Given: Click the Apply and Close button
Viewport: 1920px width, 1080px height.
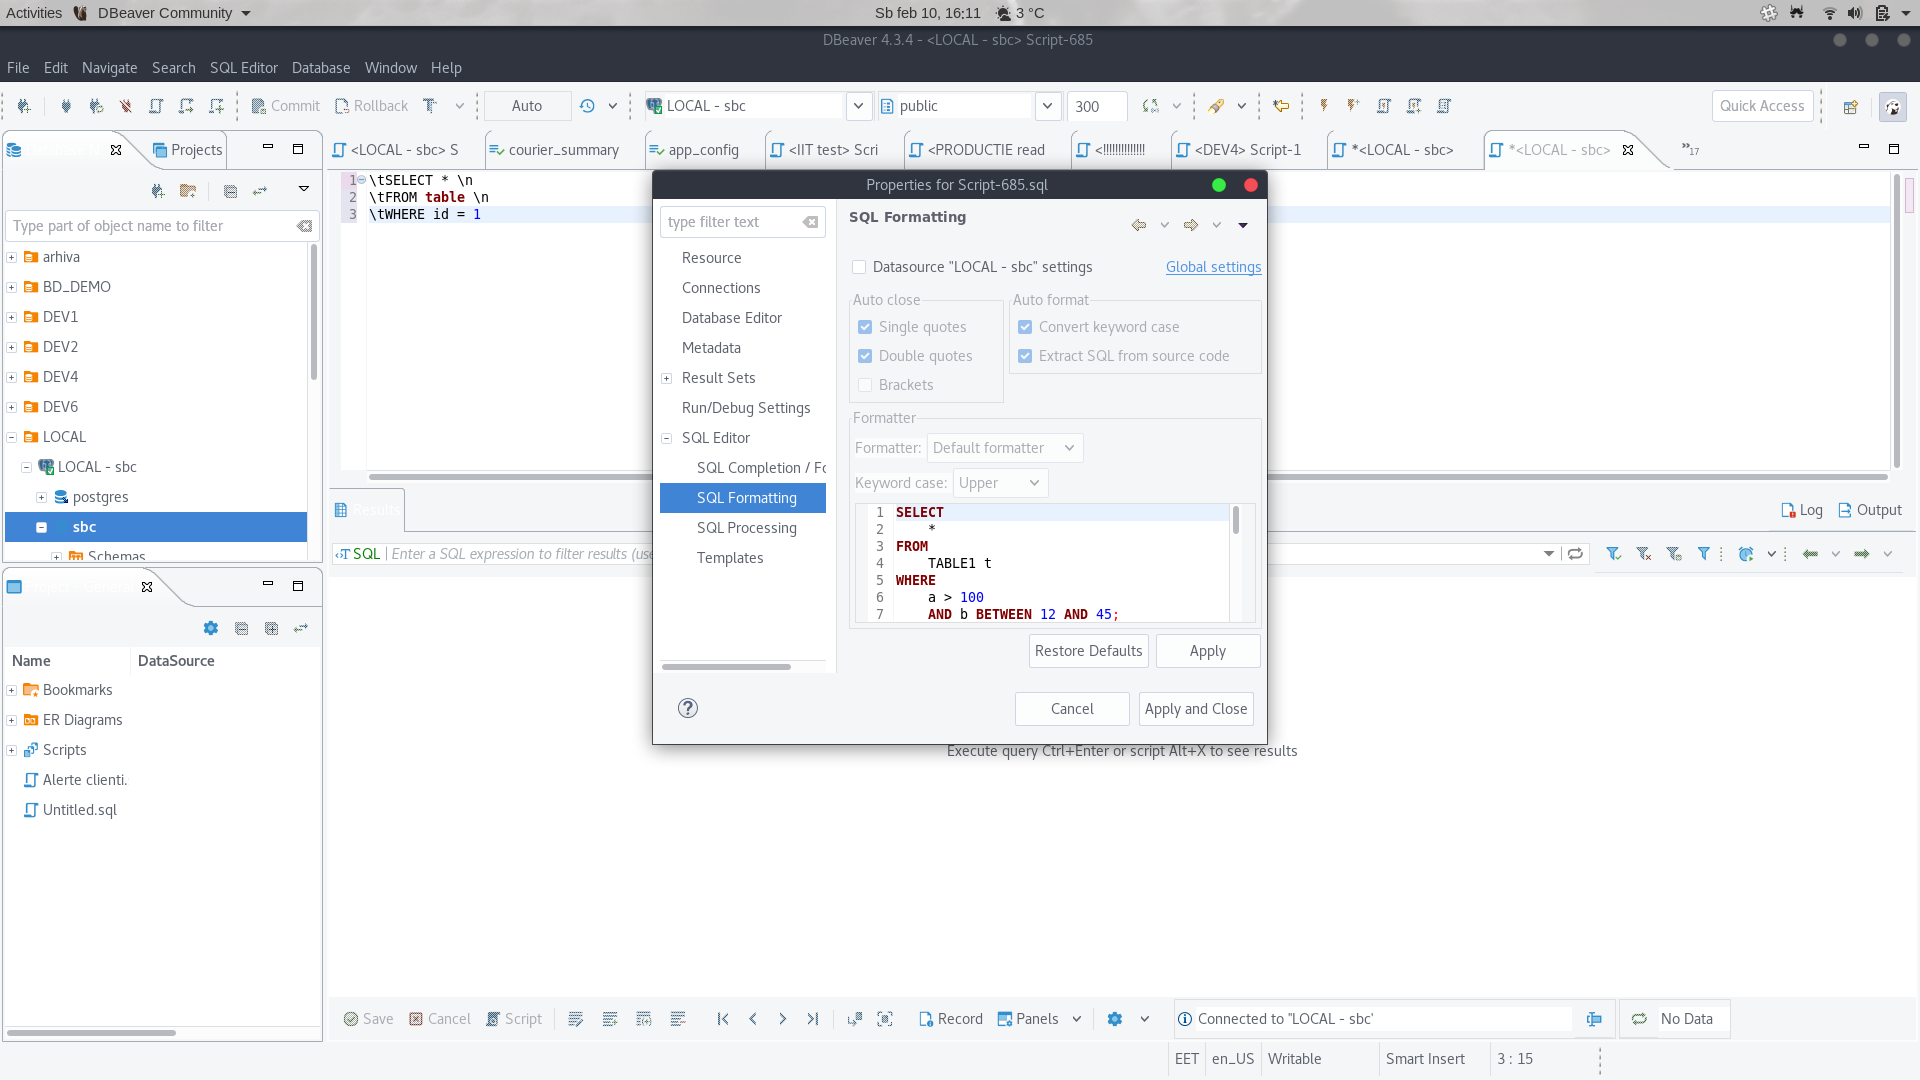Looking at the screenshot, I should pyautogui.click(x=1196, y=709).
